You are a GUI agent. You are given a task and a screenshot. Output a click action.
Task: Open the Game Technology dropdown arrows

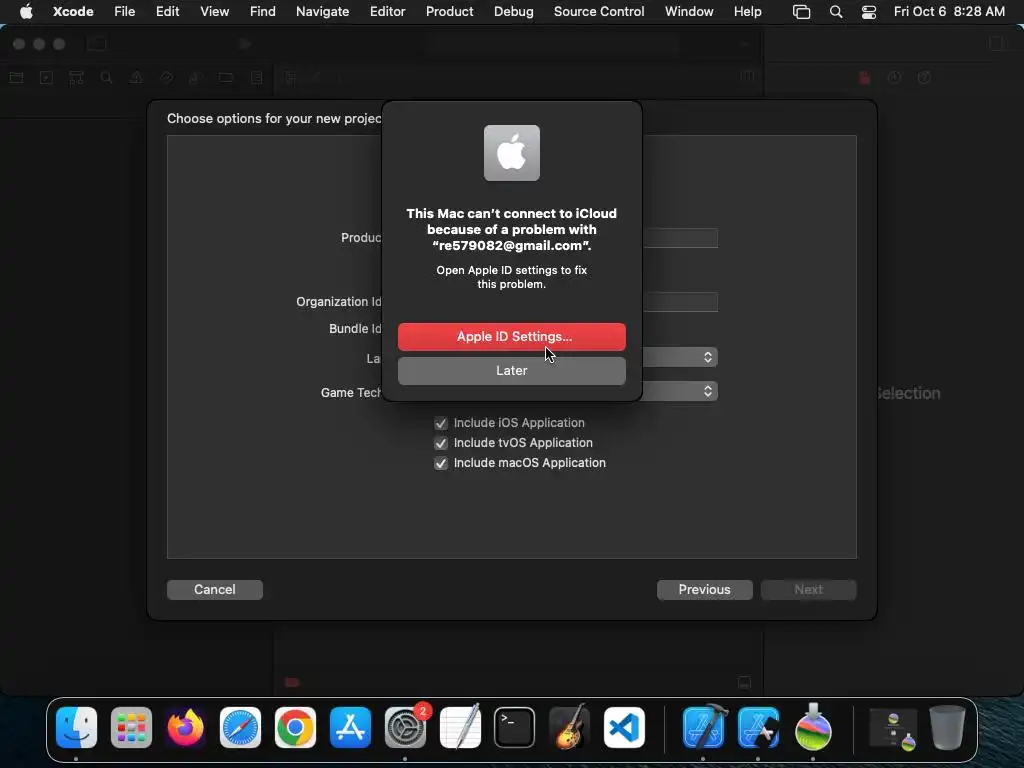(707, 391)
